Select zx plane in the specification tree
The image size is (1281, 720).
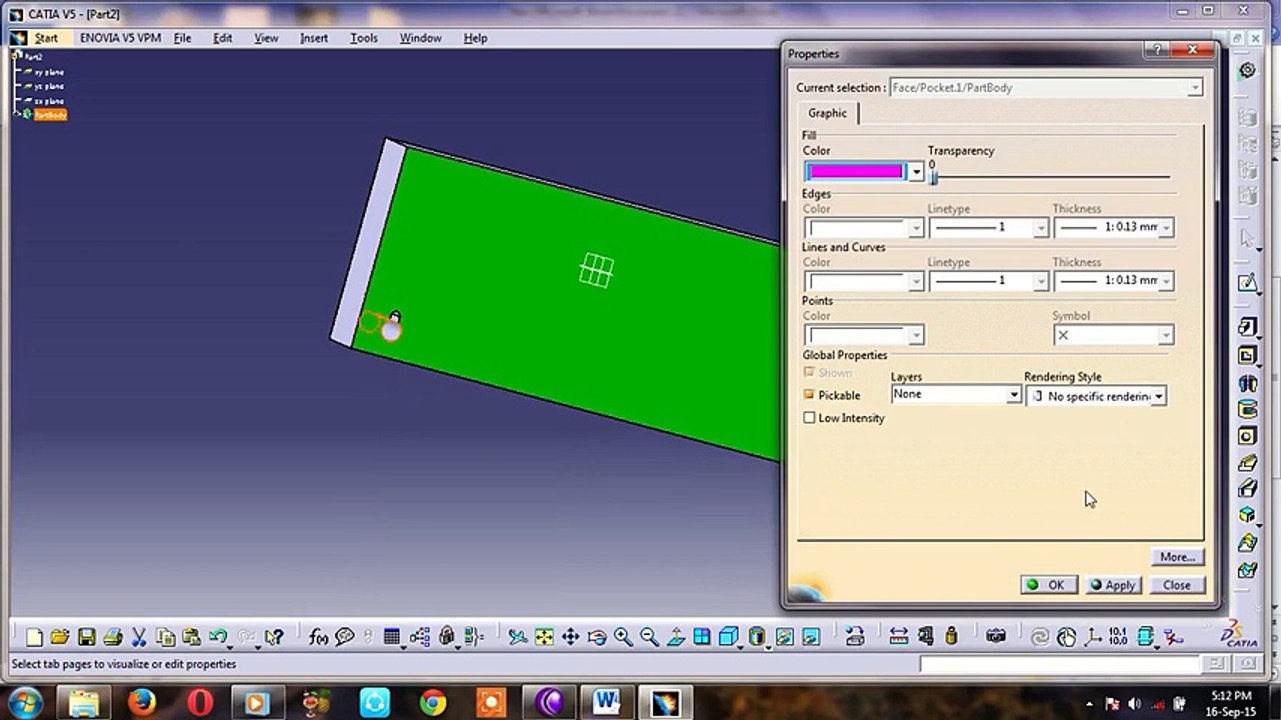[x=49, y=101]
